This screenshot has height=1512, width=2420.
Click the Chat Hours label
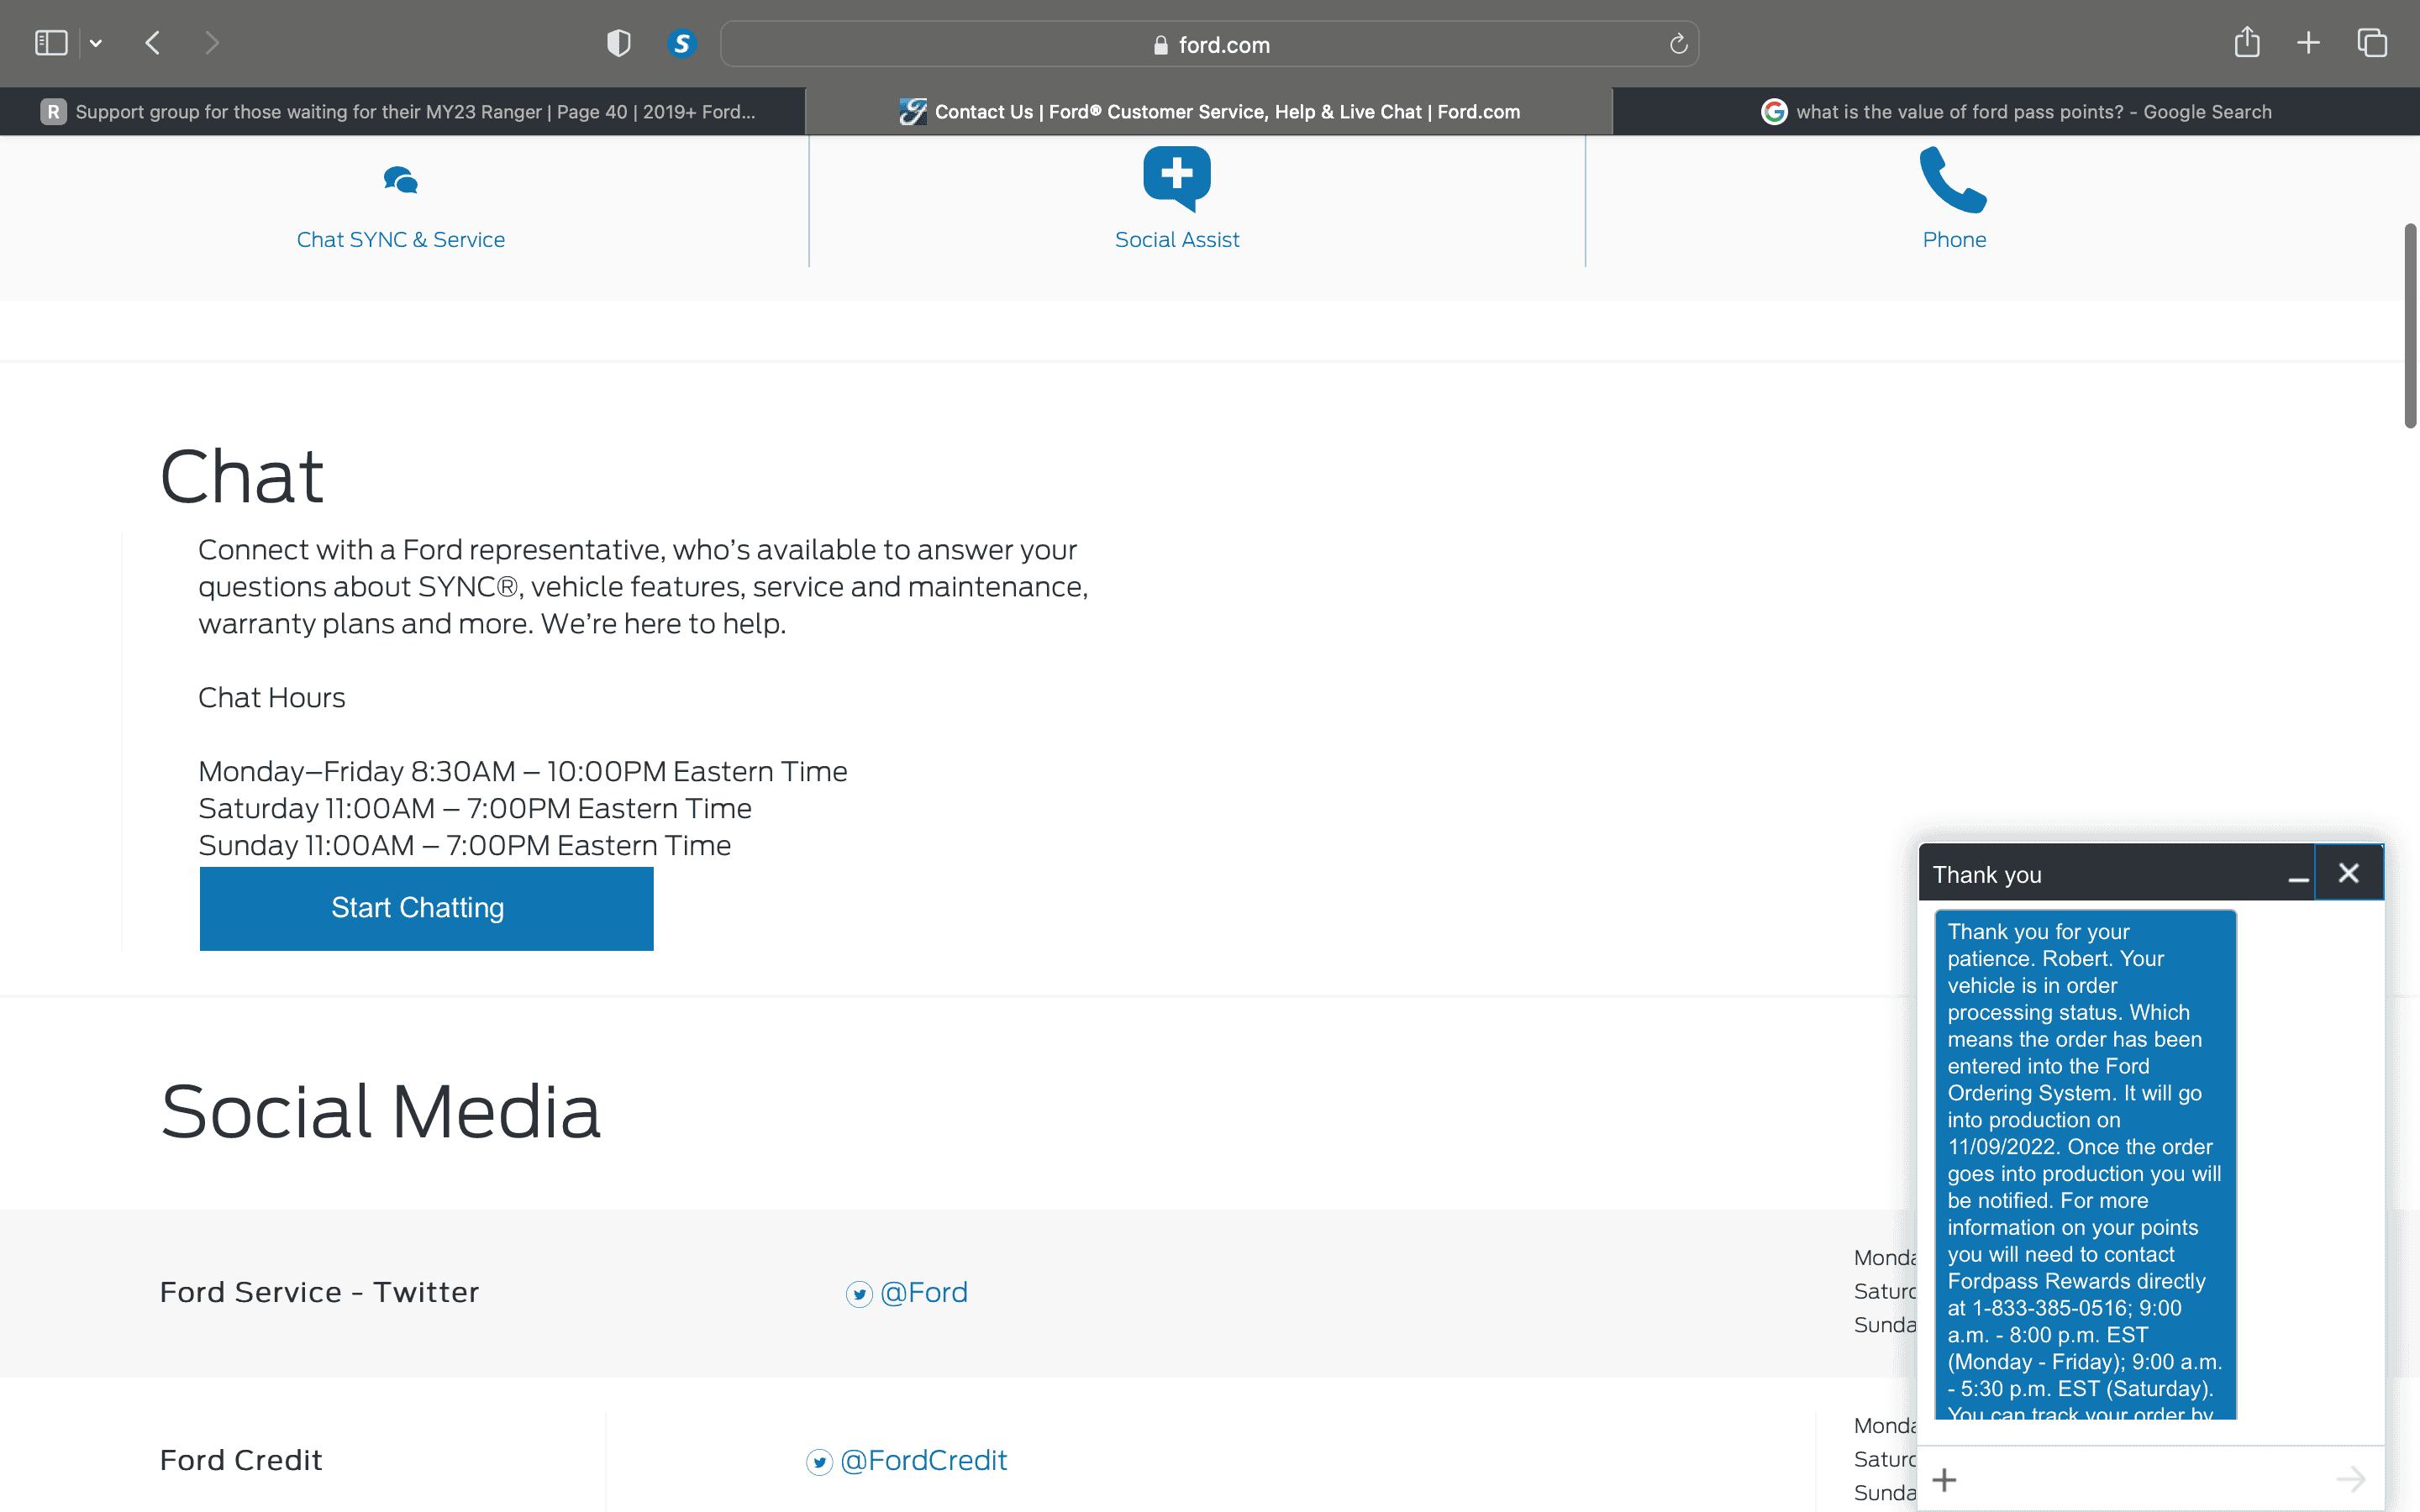tap(272, 697)
